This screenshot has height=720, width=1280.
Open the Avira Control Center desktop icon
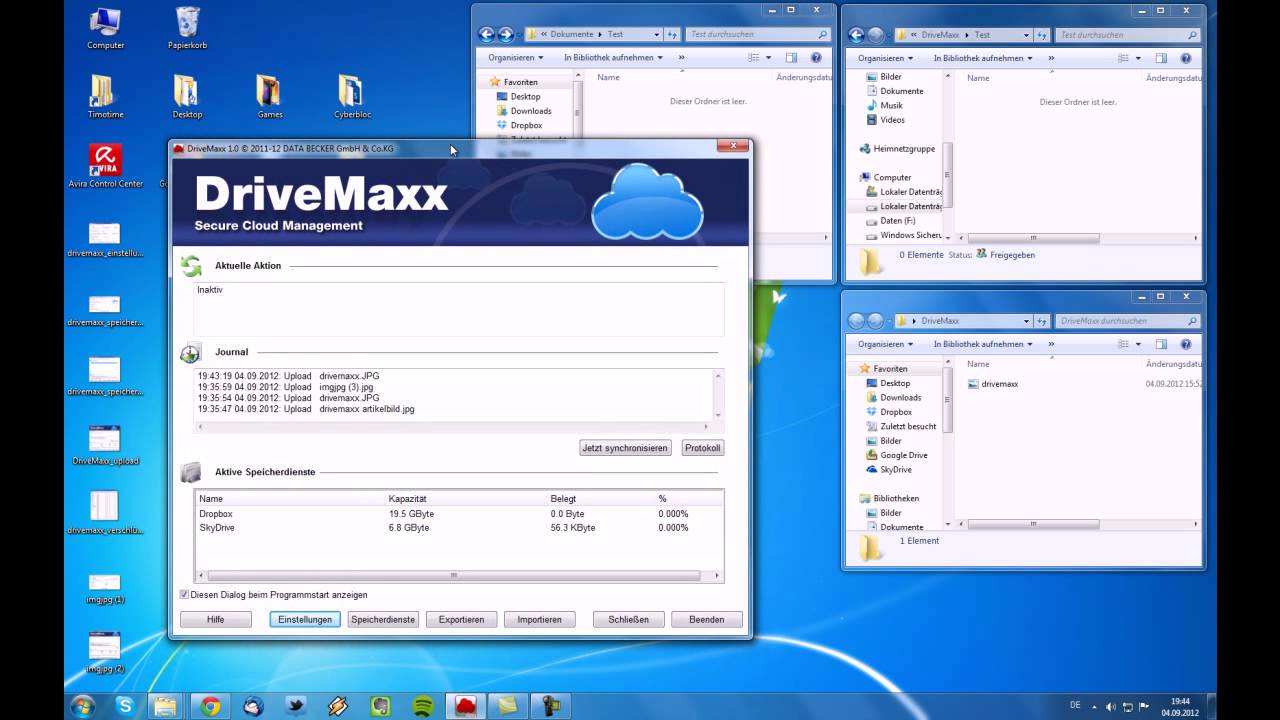[x=105, y=166]
